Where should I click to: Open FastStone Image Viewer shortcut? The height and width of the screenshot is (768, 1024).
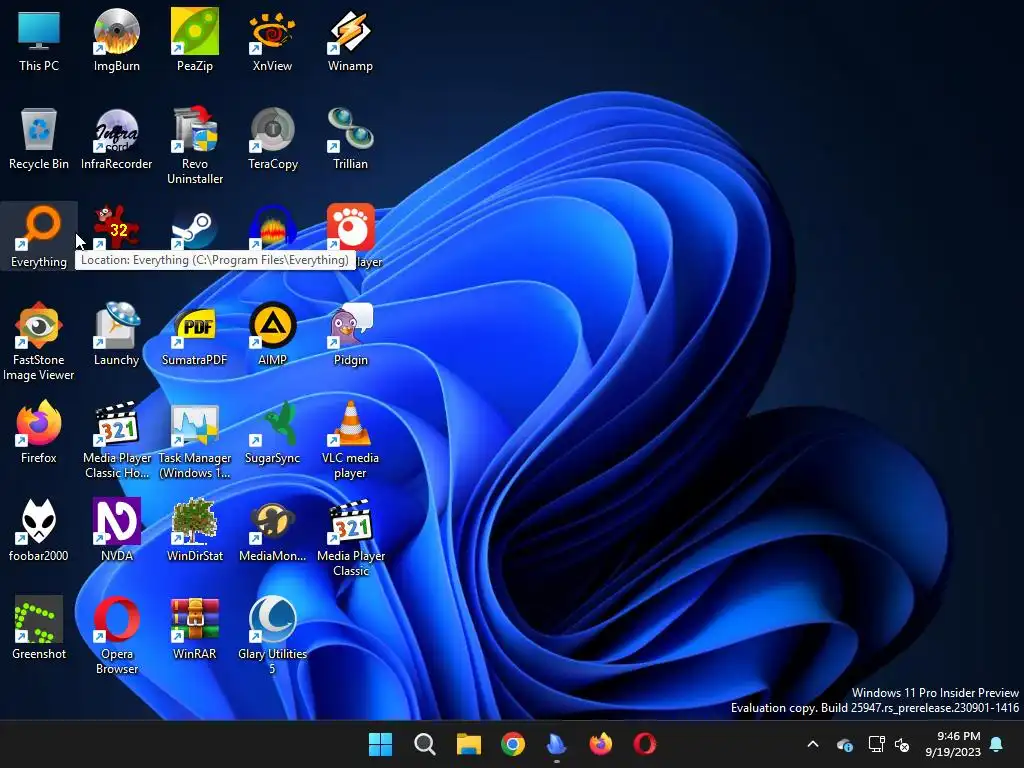39,341
